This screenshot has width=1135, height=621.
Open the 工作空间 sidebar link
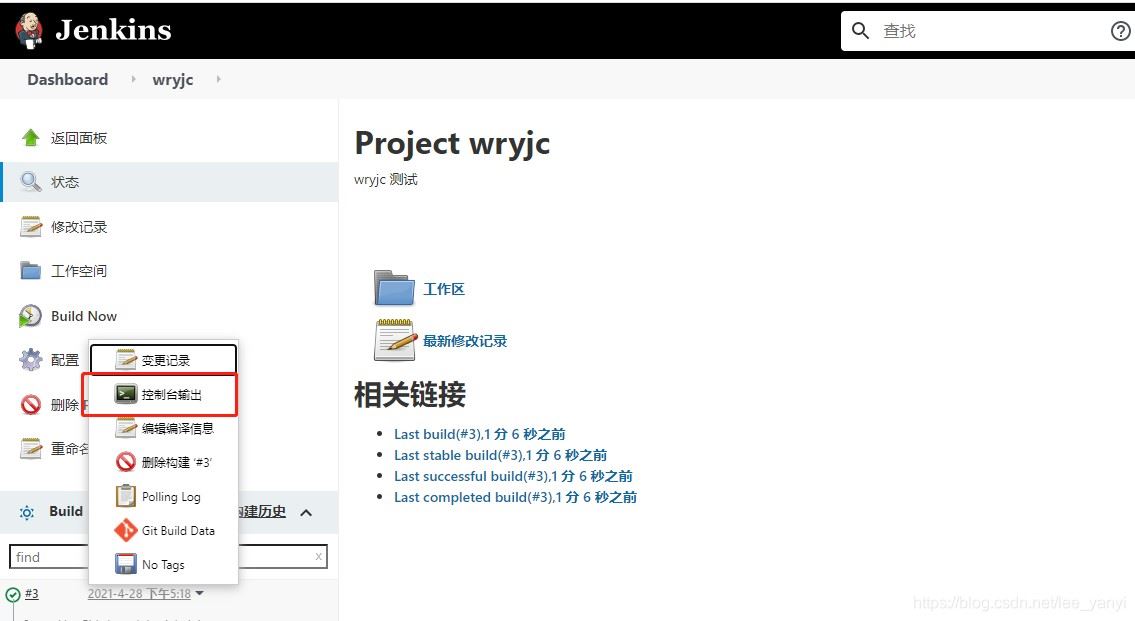click(x=79, y=271)
